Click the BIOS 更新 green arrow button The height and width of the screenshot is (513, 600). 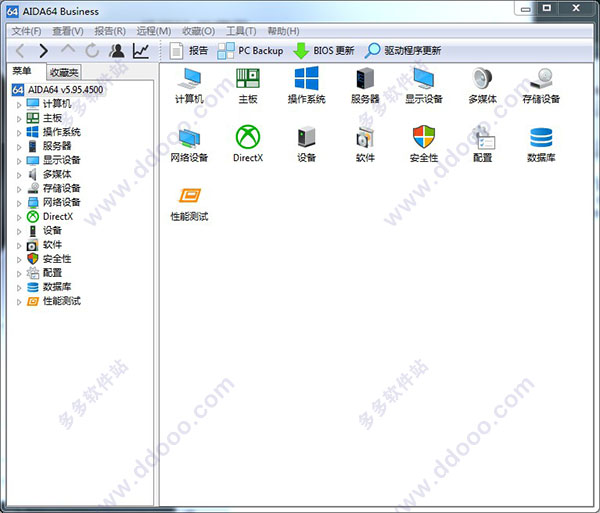point(323,50)
